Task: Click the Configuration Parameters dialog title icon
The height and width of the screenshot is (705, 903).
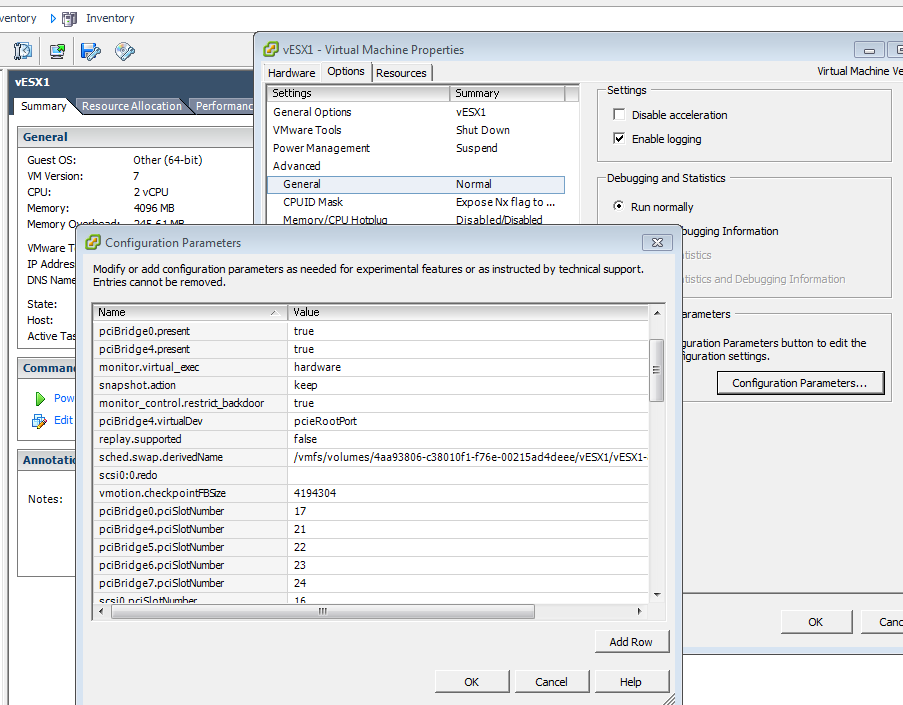Action: (93, 242)
